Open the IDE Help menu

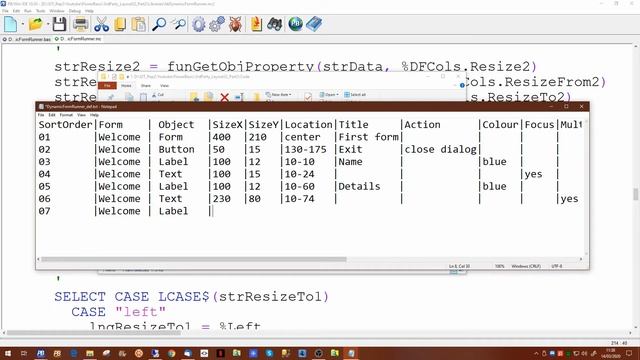pyautogui.click(x=89, y=11)
